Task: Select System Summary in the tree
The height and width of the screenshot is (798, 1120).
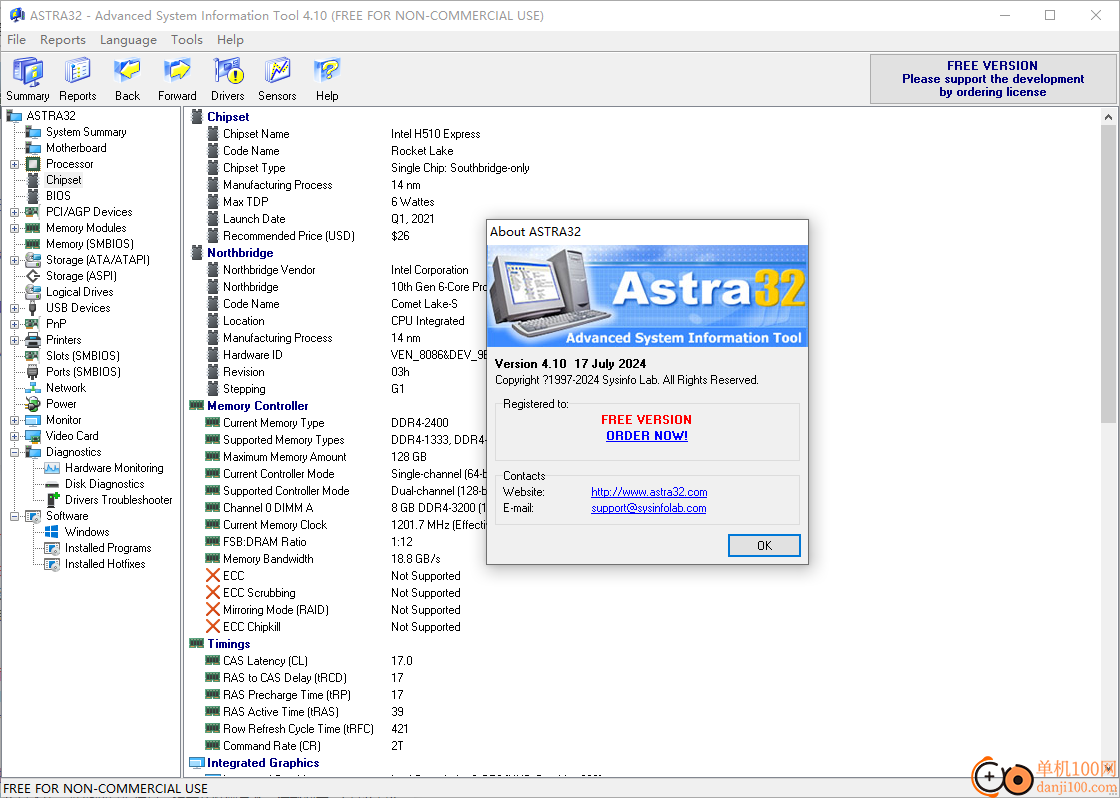Action: click(86, 132)
